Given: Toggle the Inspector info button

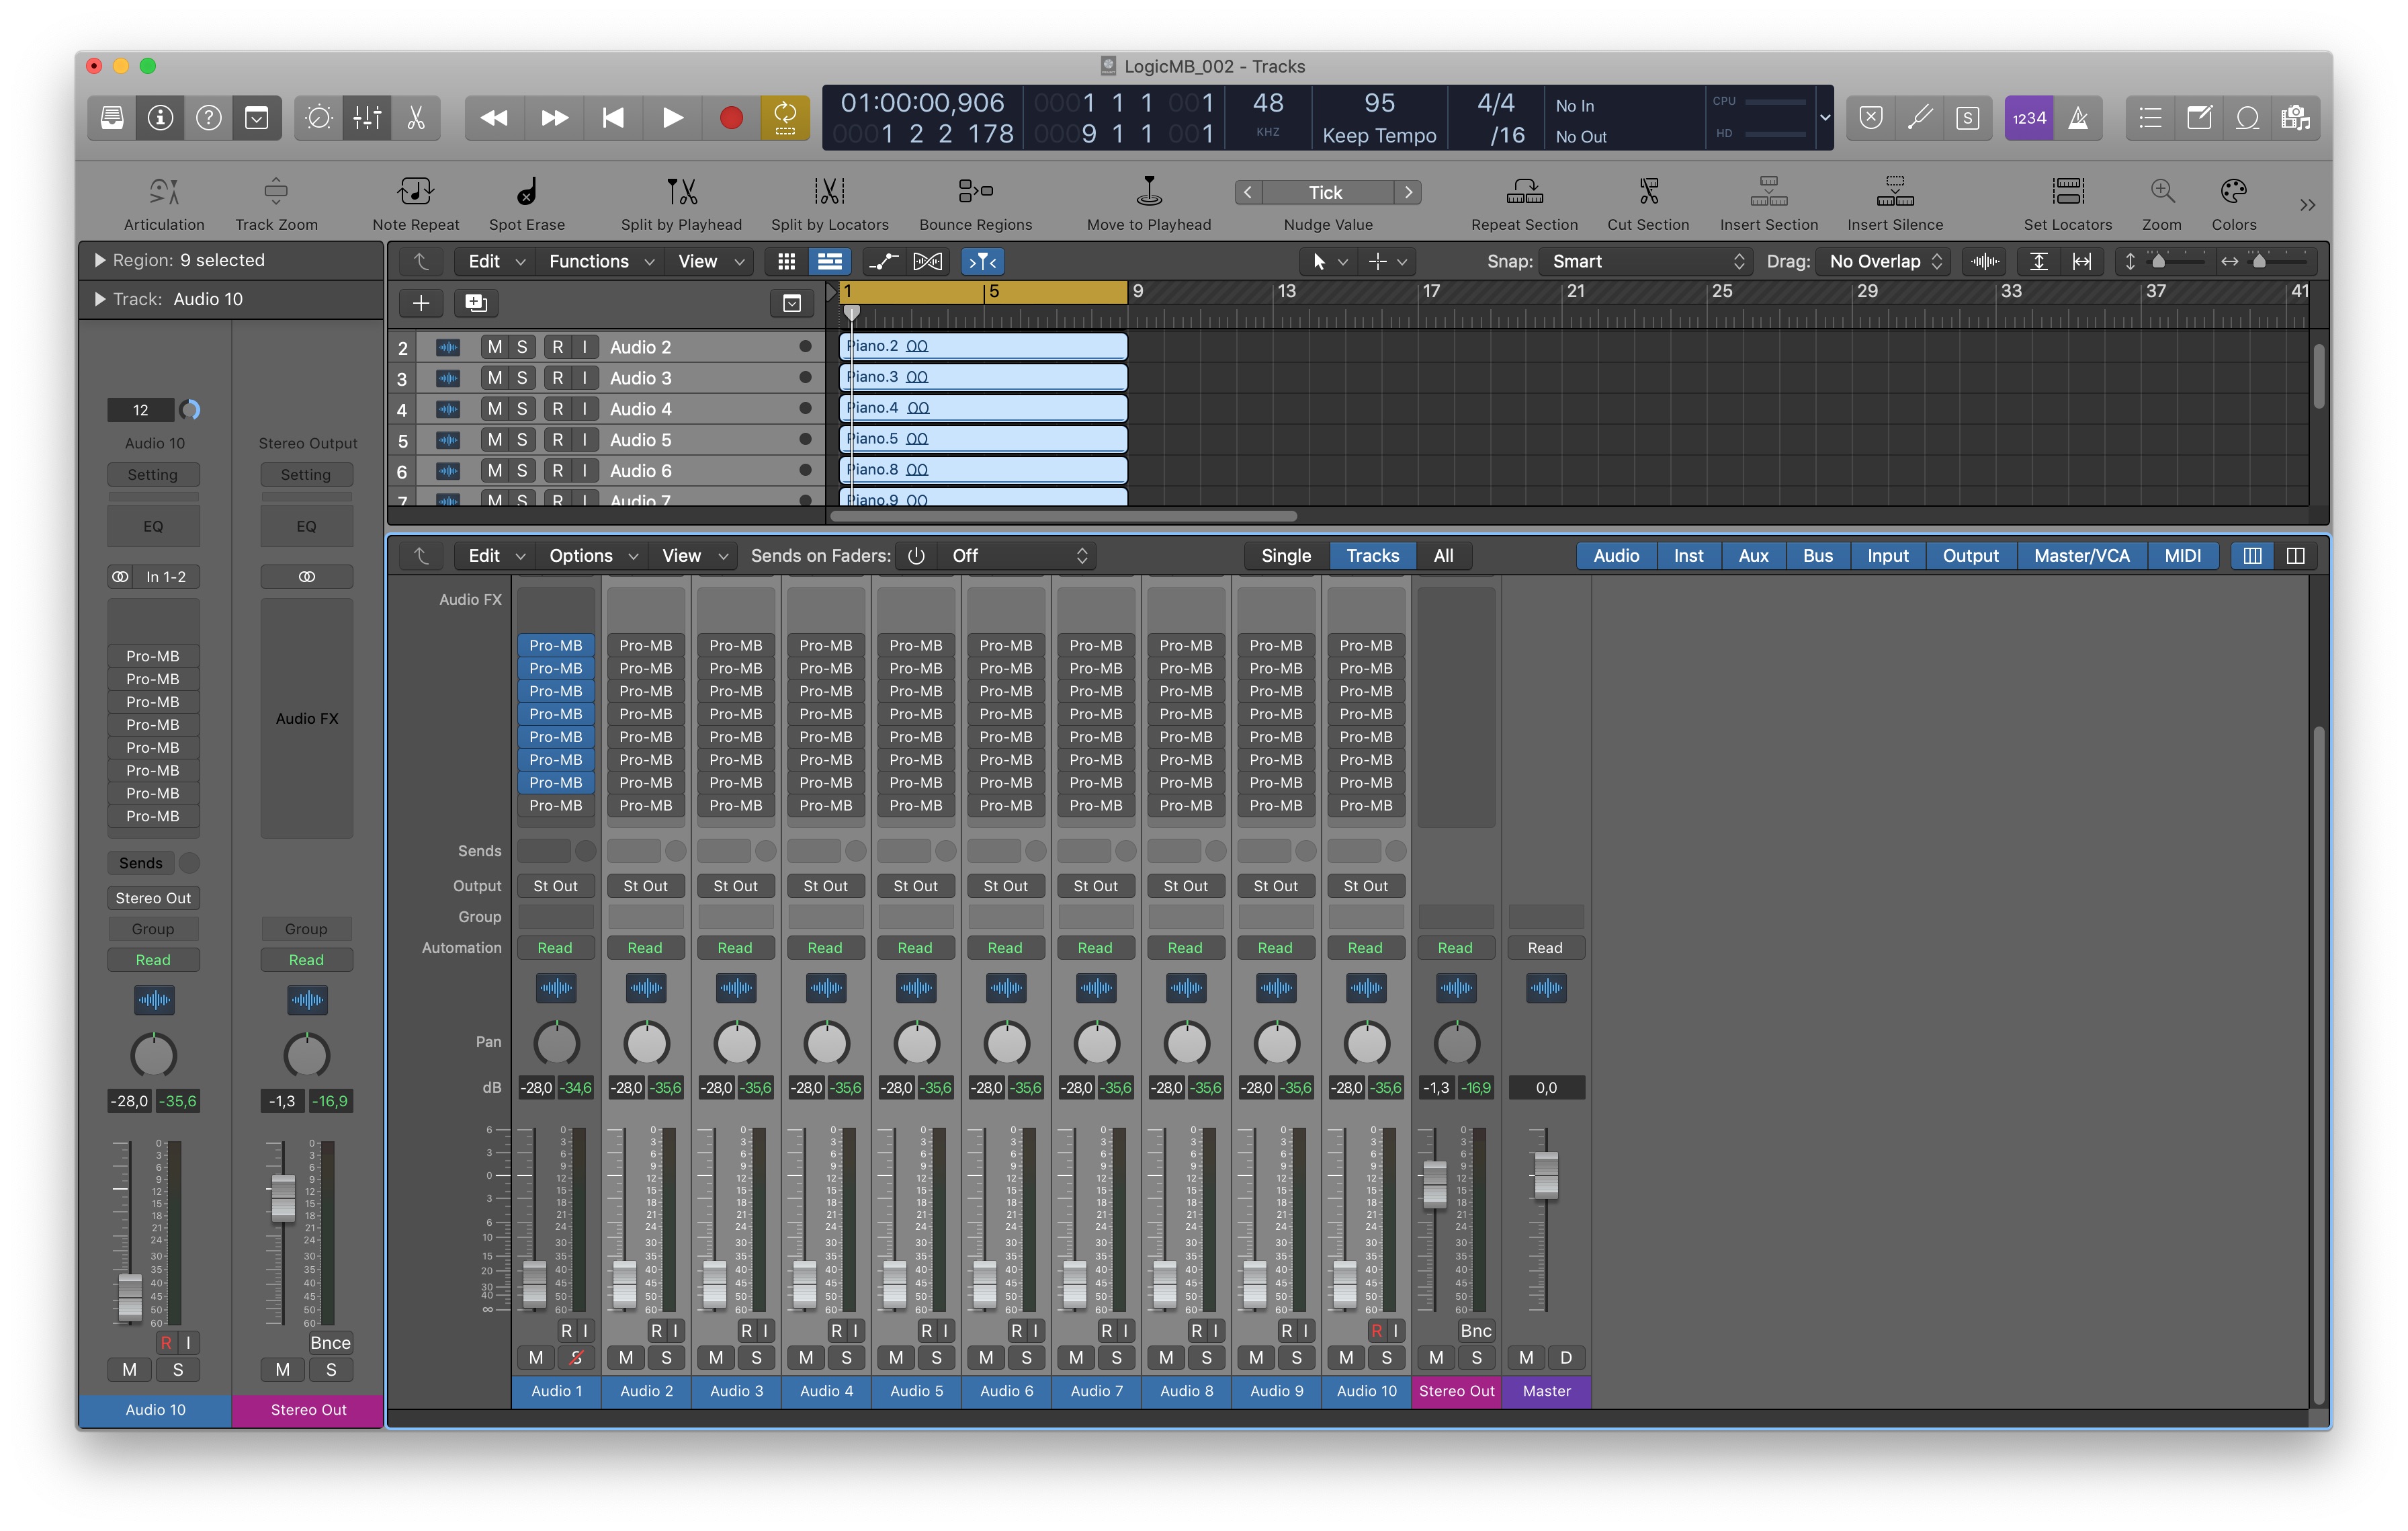Looking at the screenshot, I should 160,118.
